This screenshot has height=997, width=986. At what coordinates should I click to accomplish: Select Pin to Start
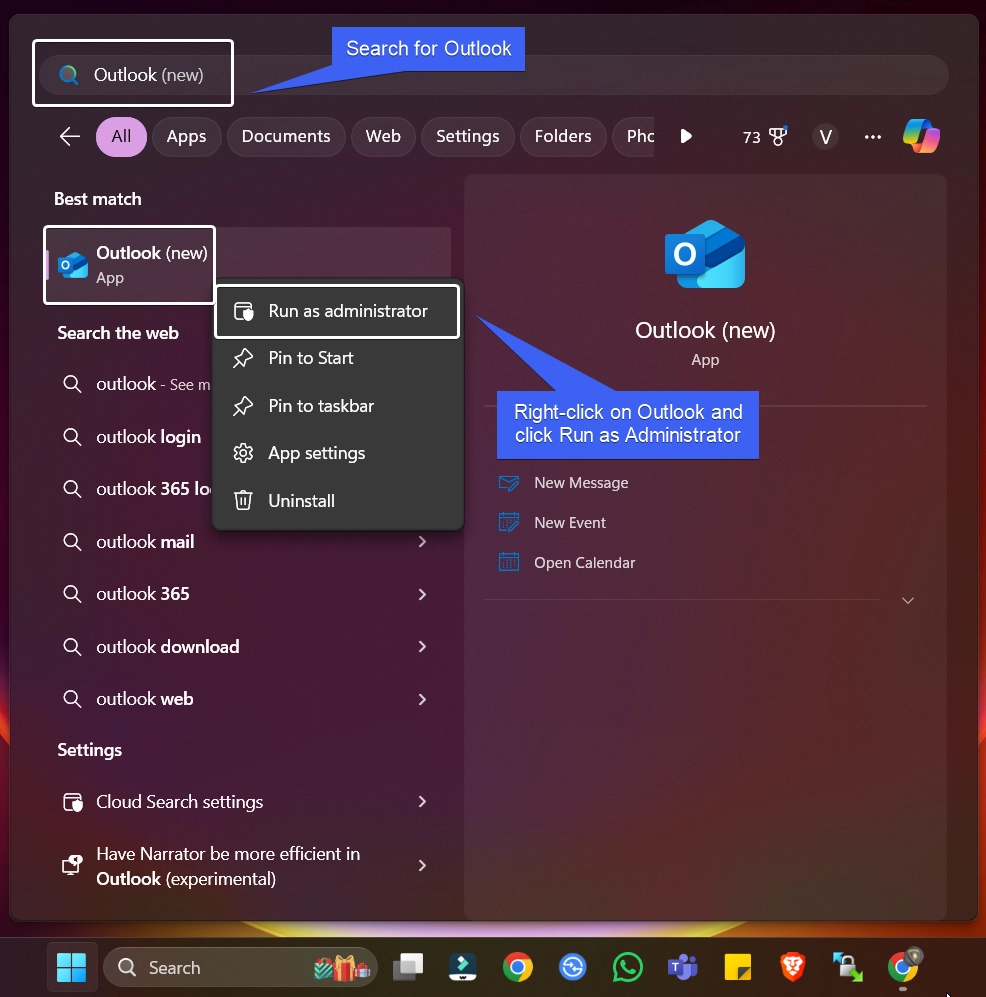(337, 358)
